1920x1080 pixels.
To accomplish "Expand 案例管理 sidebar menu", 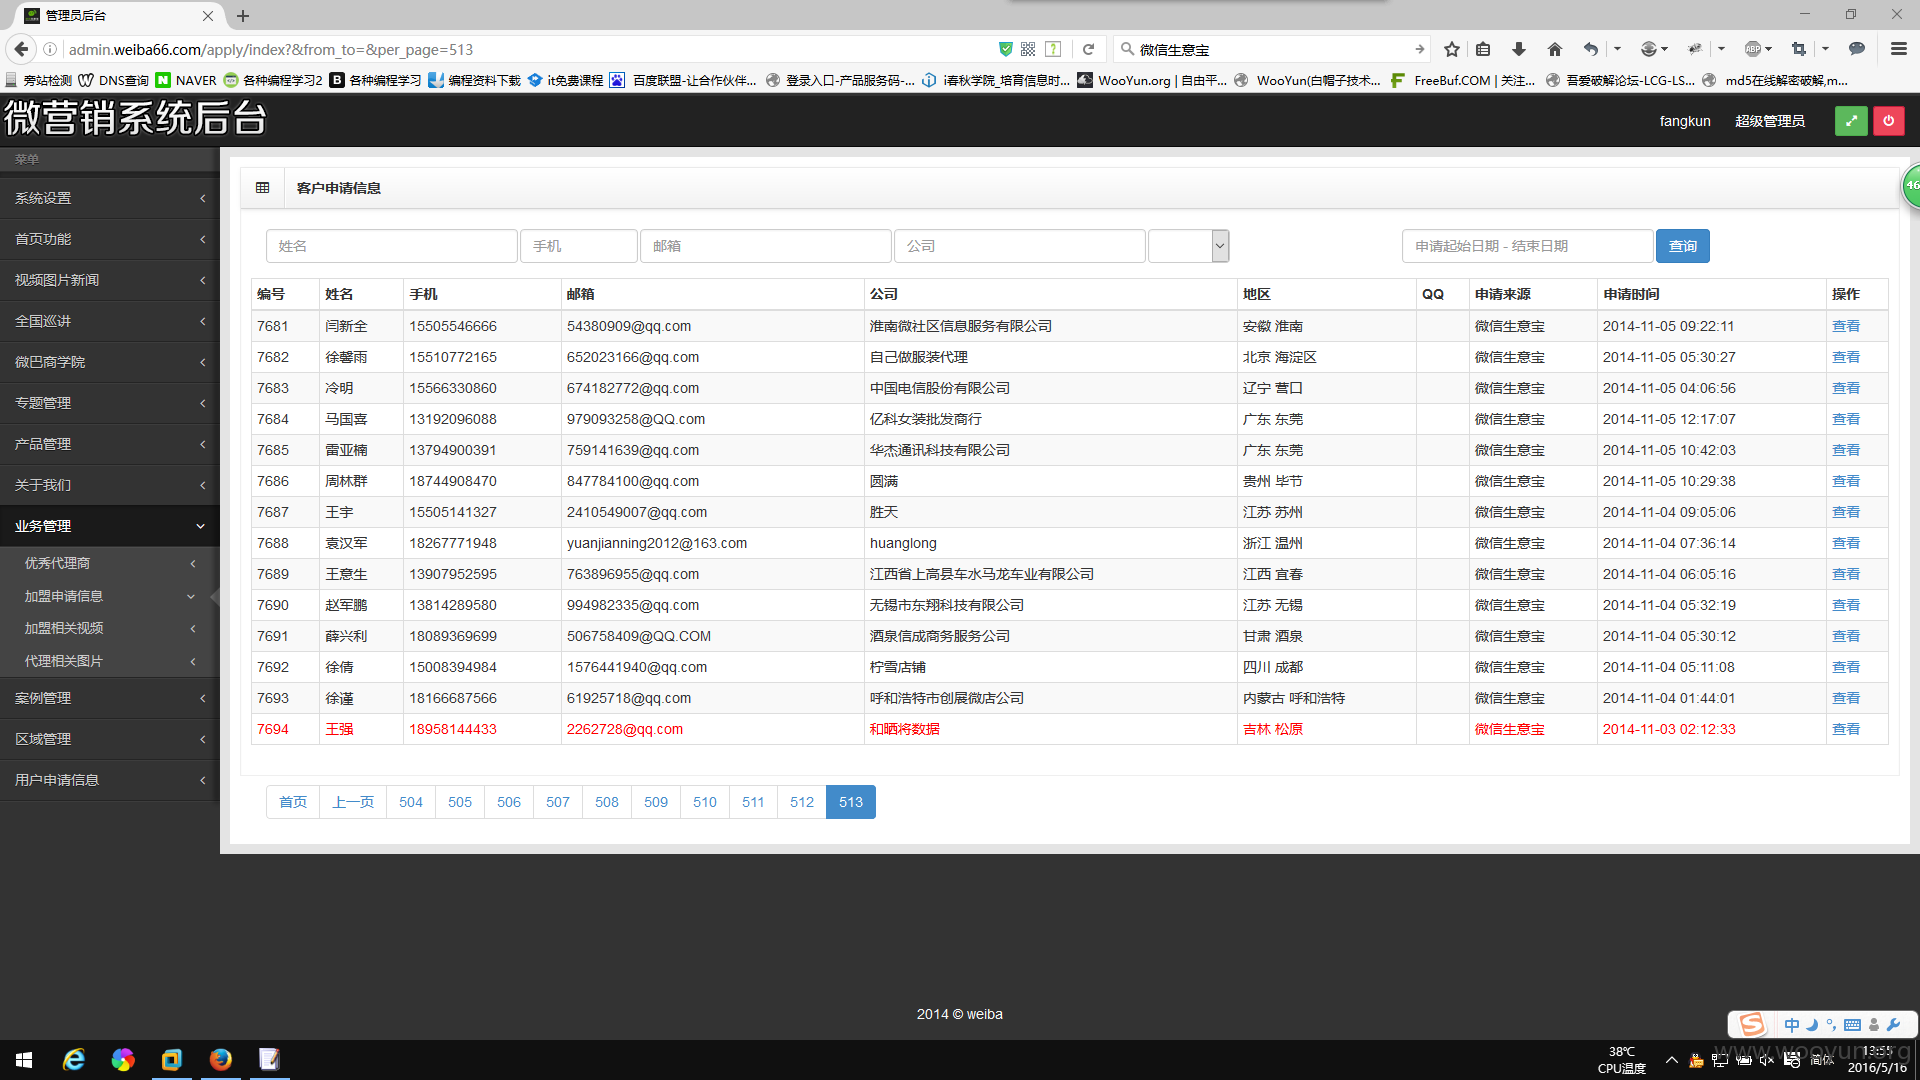I will tap(110, 698).
